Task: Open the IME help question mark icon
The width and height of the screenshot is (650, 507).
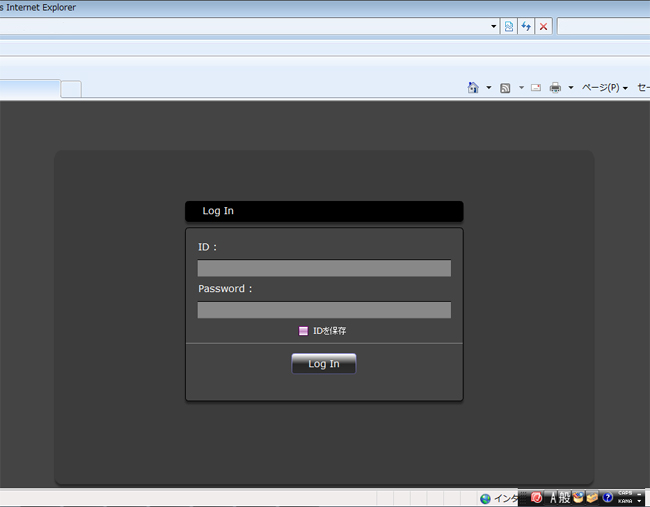Action: point(607,497)
